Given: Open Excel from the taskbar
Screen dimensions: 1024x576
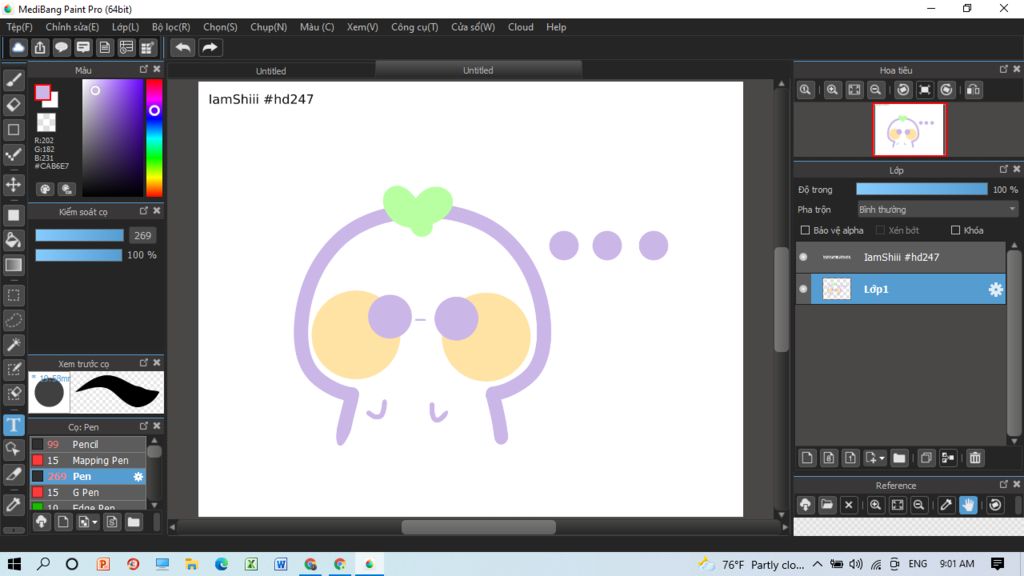Looking at the screenshot, I should click(251, 564).
